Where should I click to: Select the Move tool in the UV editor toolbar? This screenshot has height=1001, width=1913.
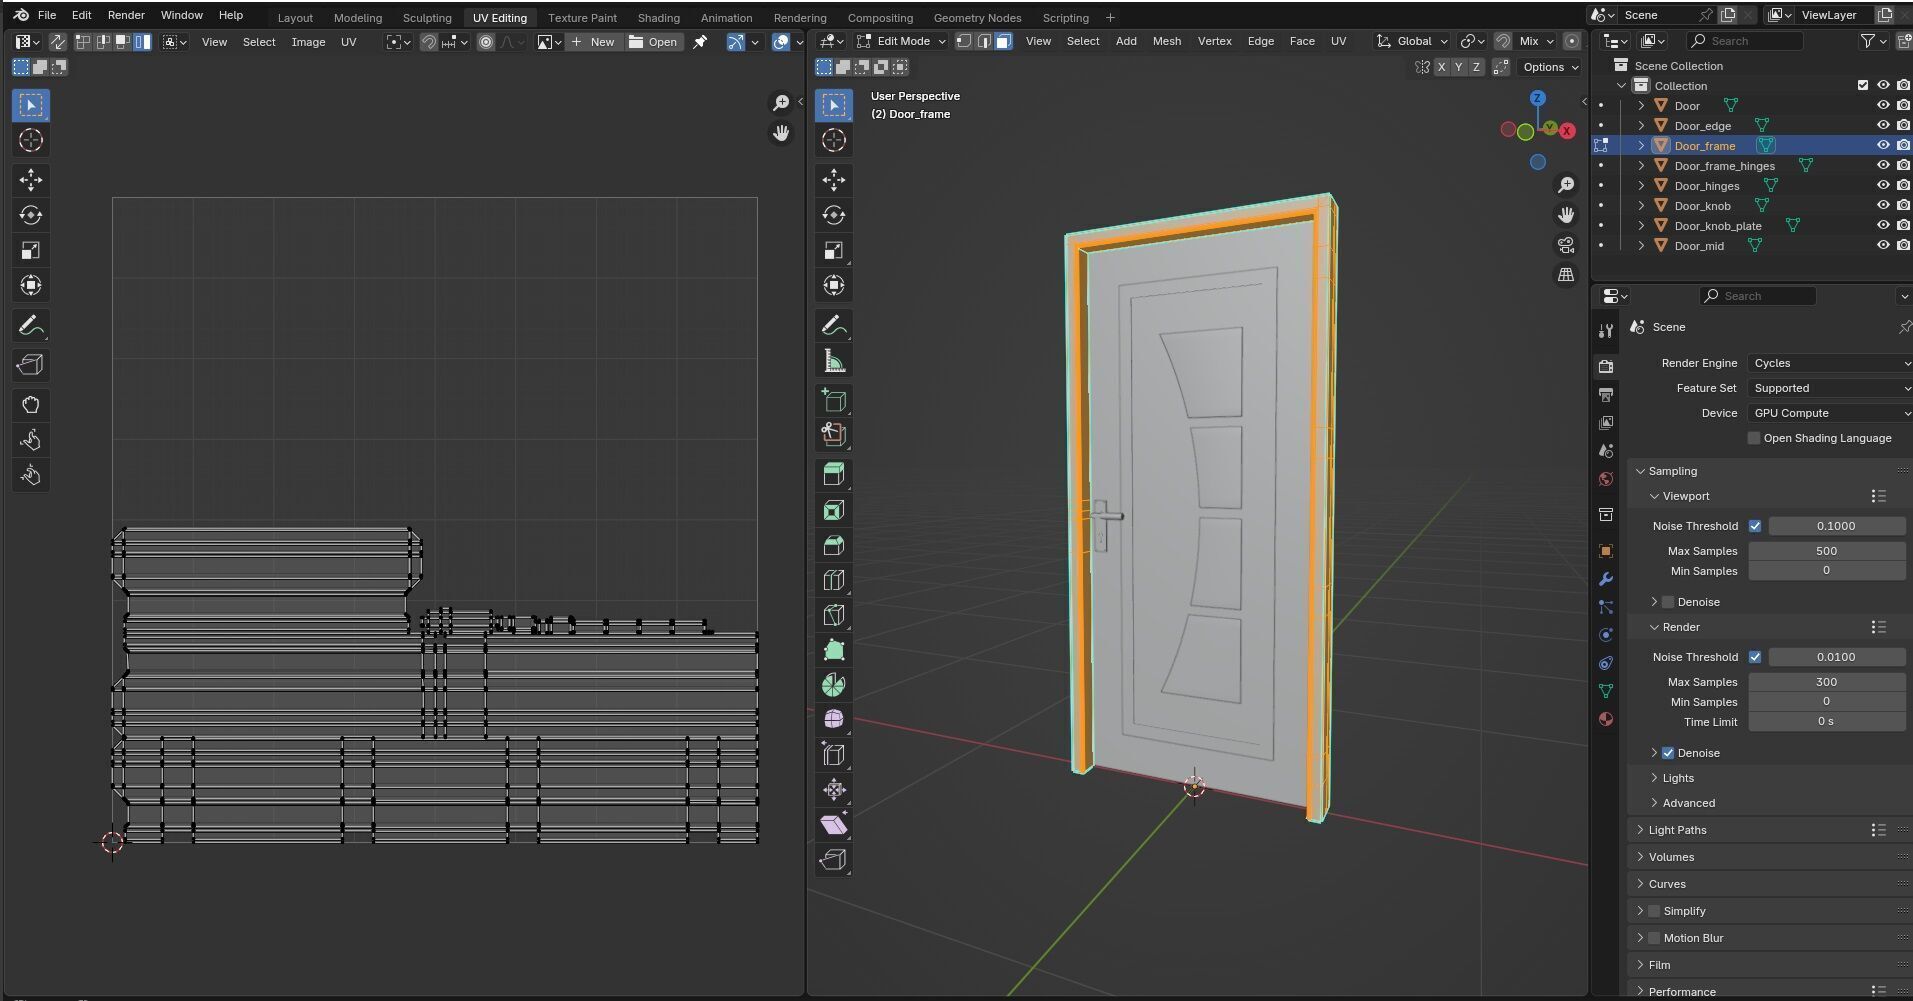click(x=31, y=180)
